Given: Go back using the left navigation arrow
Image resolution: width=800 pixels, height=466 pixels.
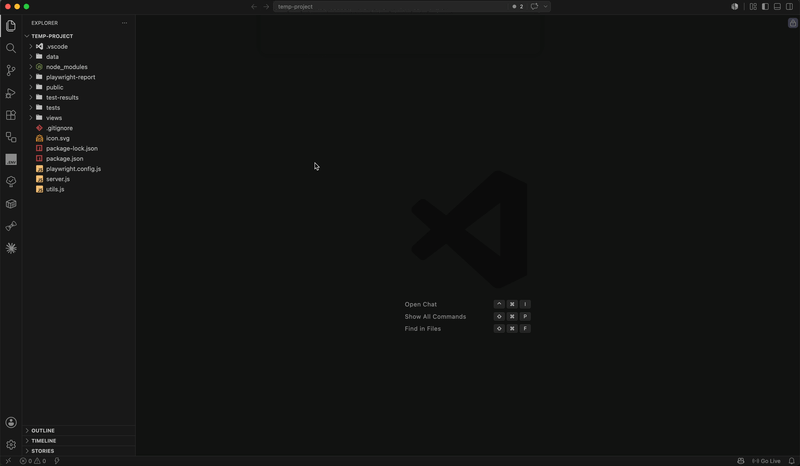Looking at the screenshot, I should point(254,7).
